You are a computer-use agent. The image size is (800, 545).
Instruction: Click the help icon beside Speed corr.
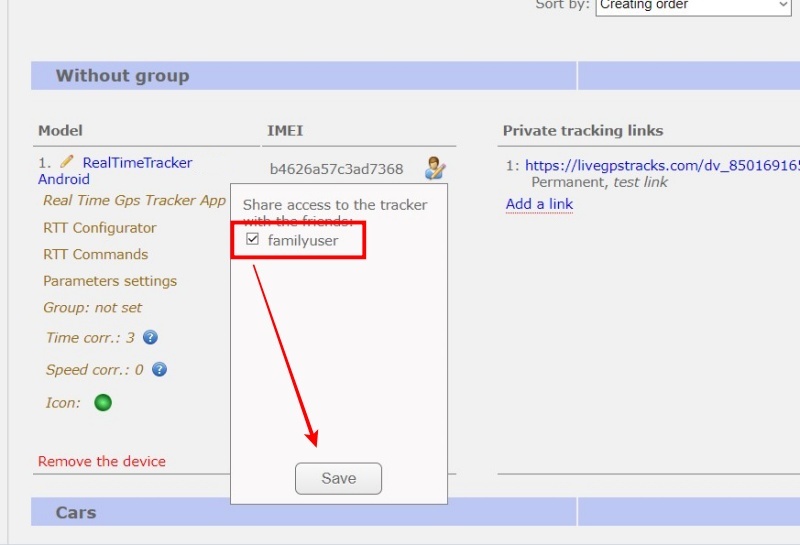click(x=159, y=370)
